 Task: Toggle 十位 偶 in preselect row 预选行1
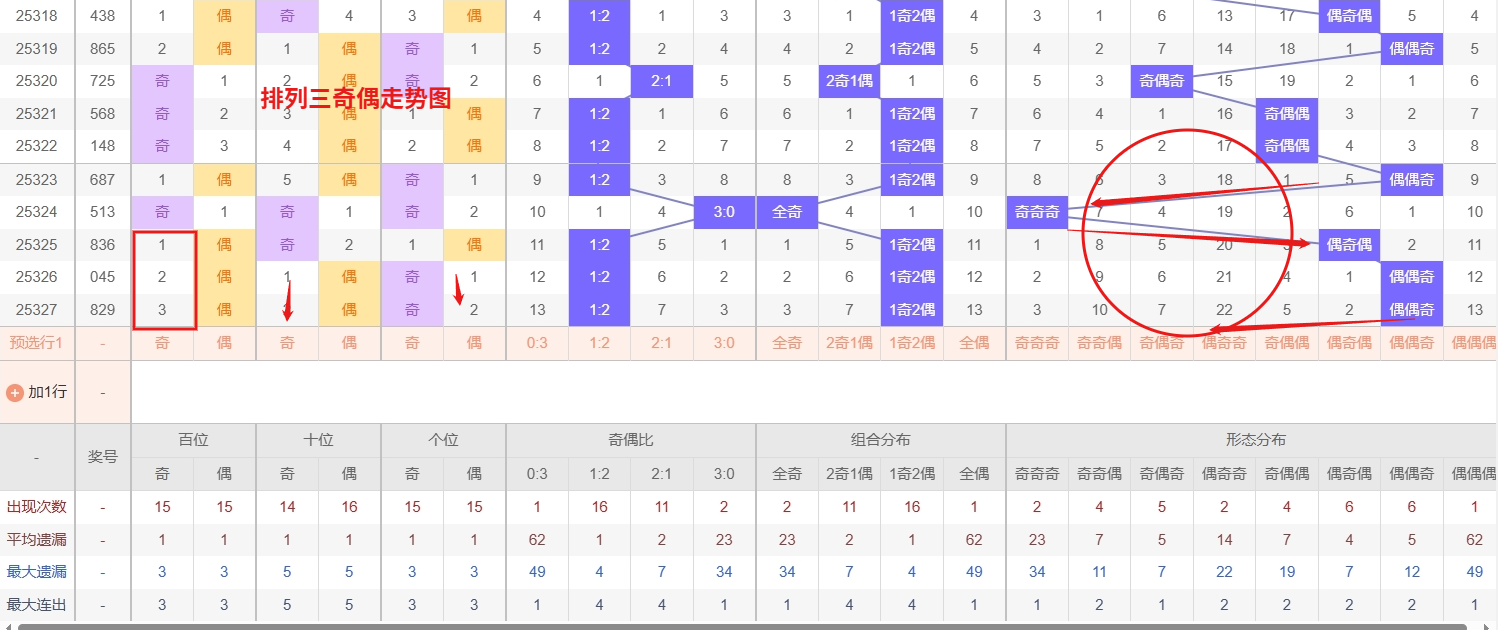(349, 343)
